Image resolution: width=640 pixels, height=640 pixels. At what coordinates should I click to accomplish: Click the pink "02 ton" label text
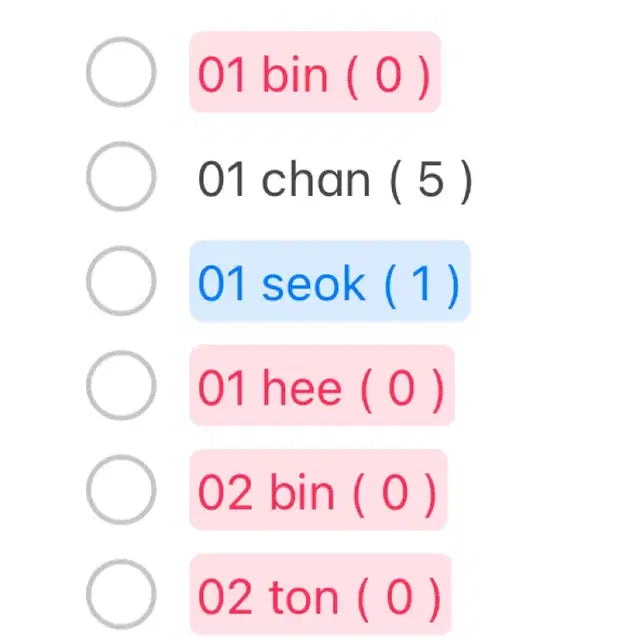click(267, 597)
